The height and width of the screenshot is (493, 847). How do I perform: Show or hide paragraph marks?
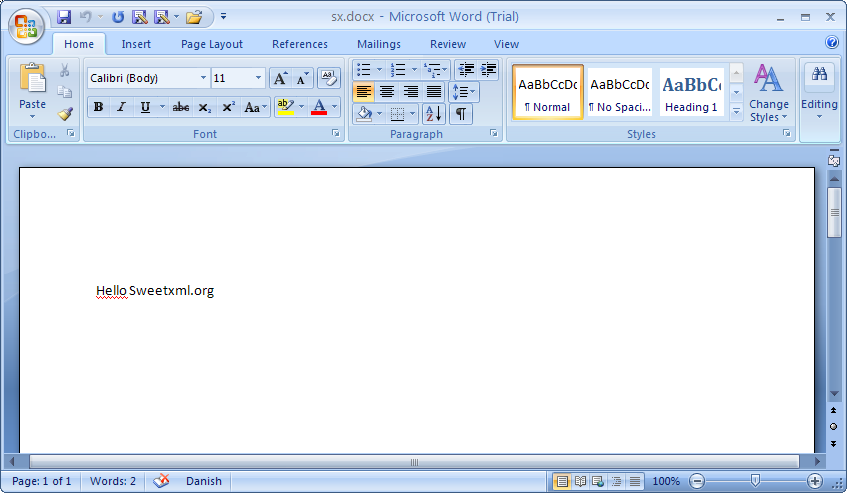coord(461,114)
